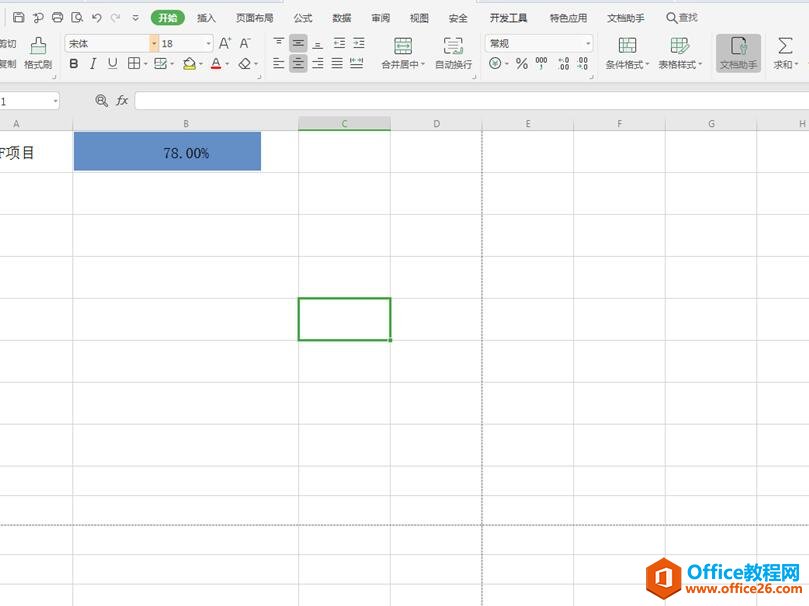This screenshot has height=606, width=809.
Task: Open the fill color dropdown arrow
Action: (x=199, y=64)
